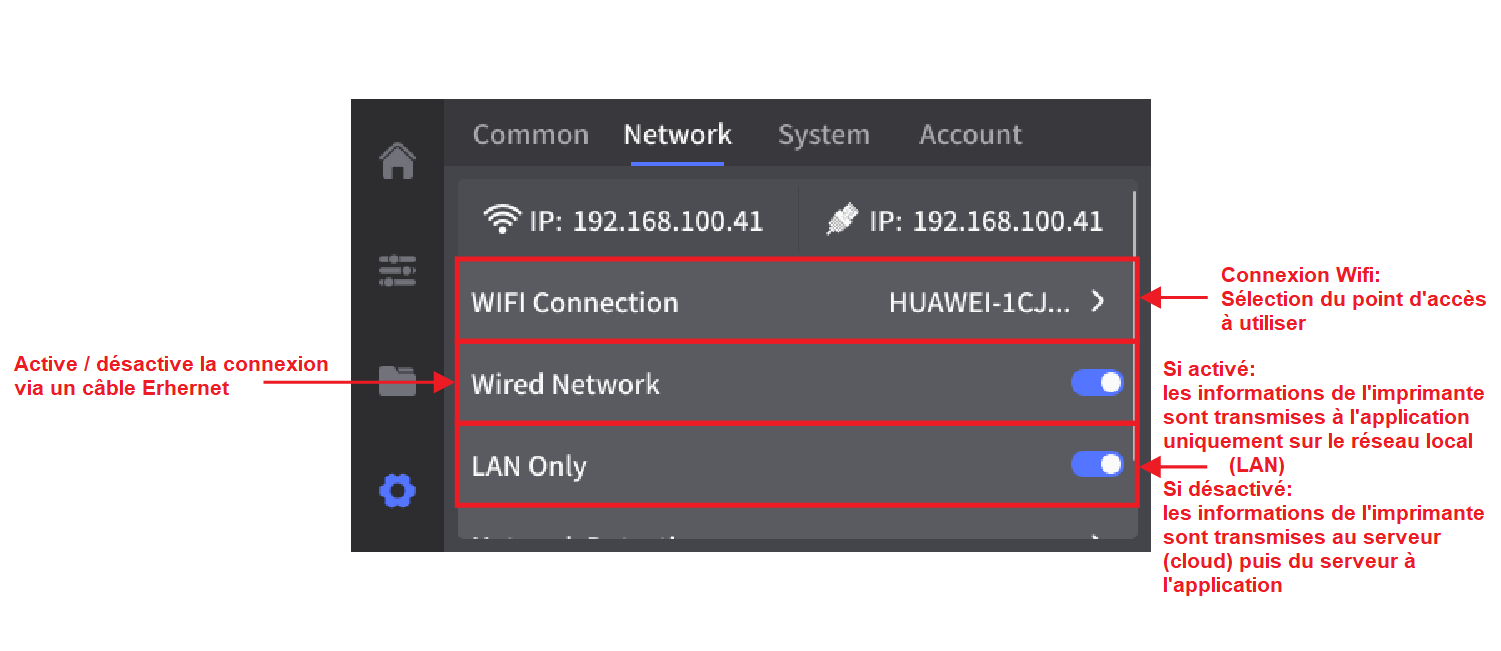Click the Ethernet IP address text
This screenshot has height=651, width=1501.
pyautogui.click(x=985, y=221)
